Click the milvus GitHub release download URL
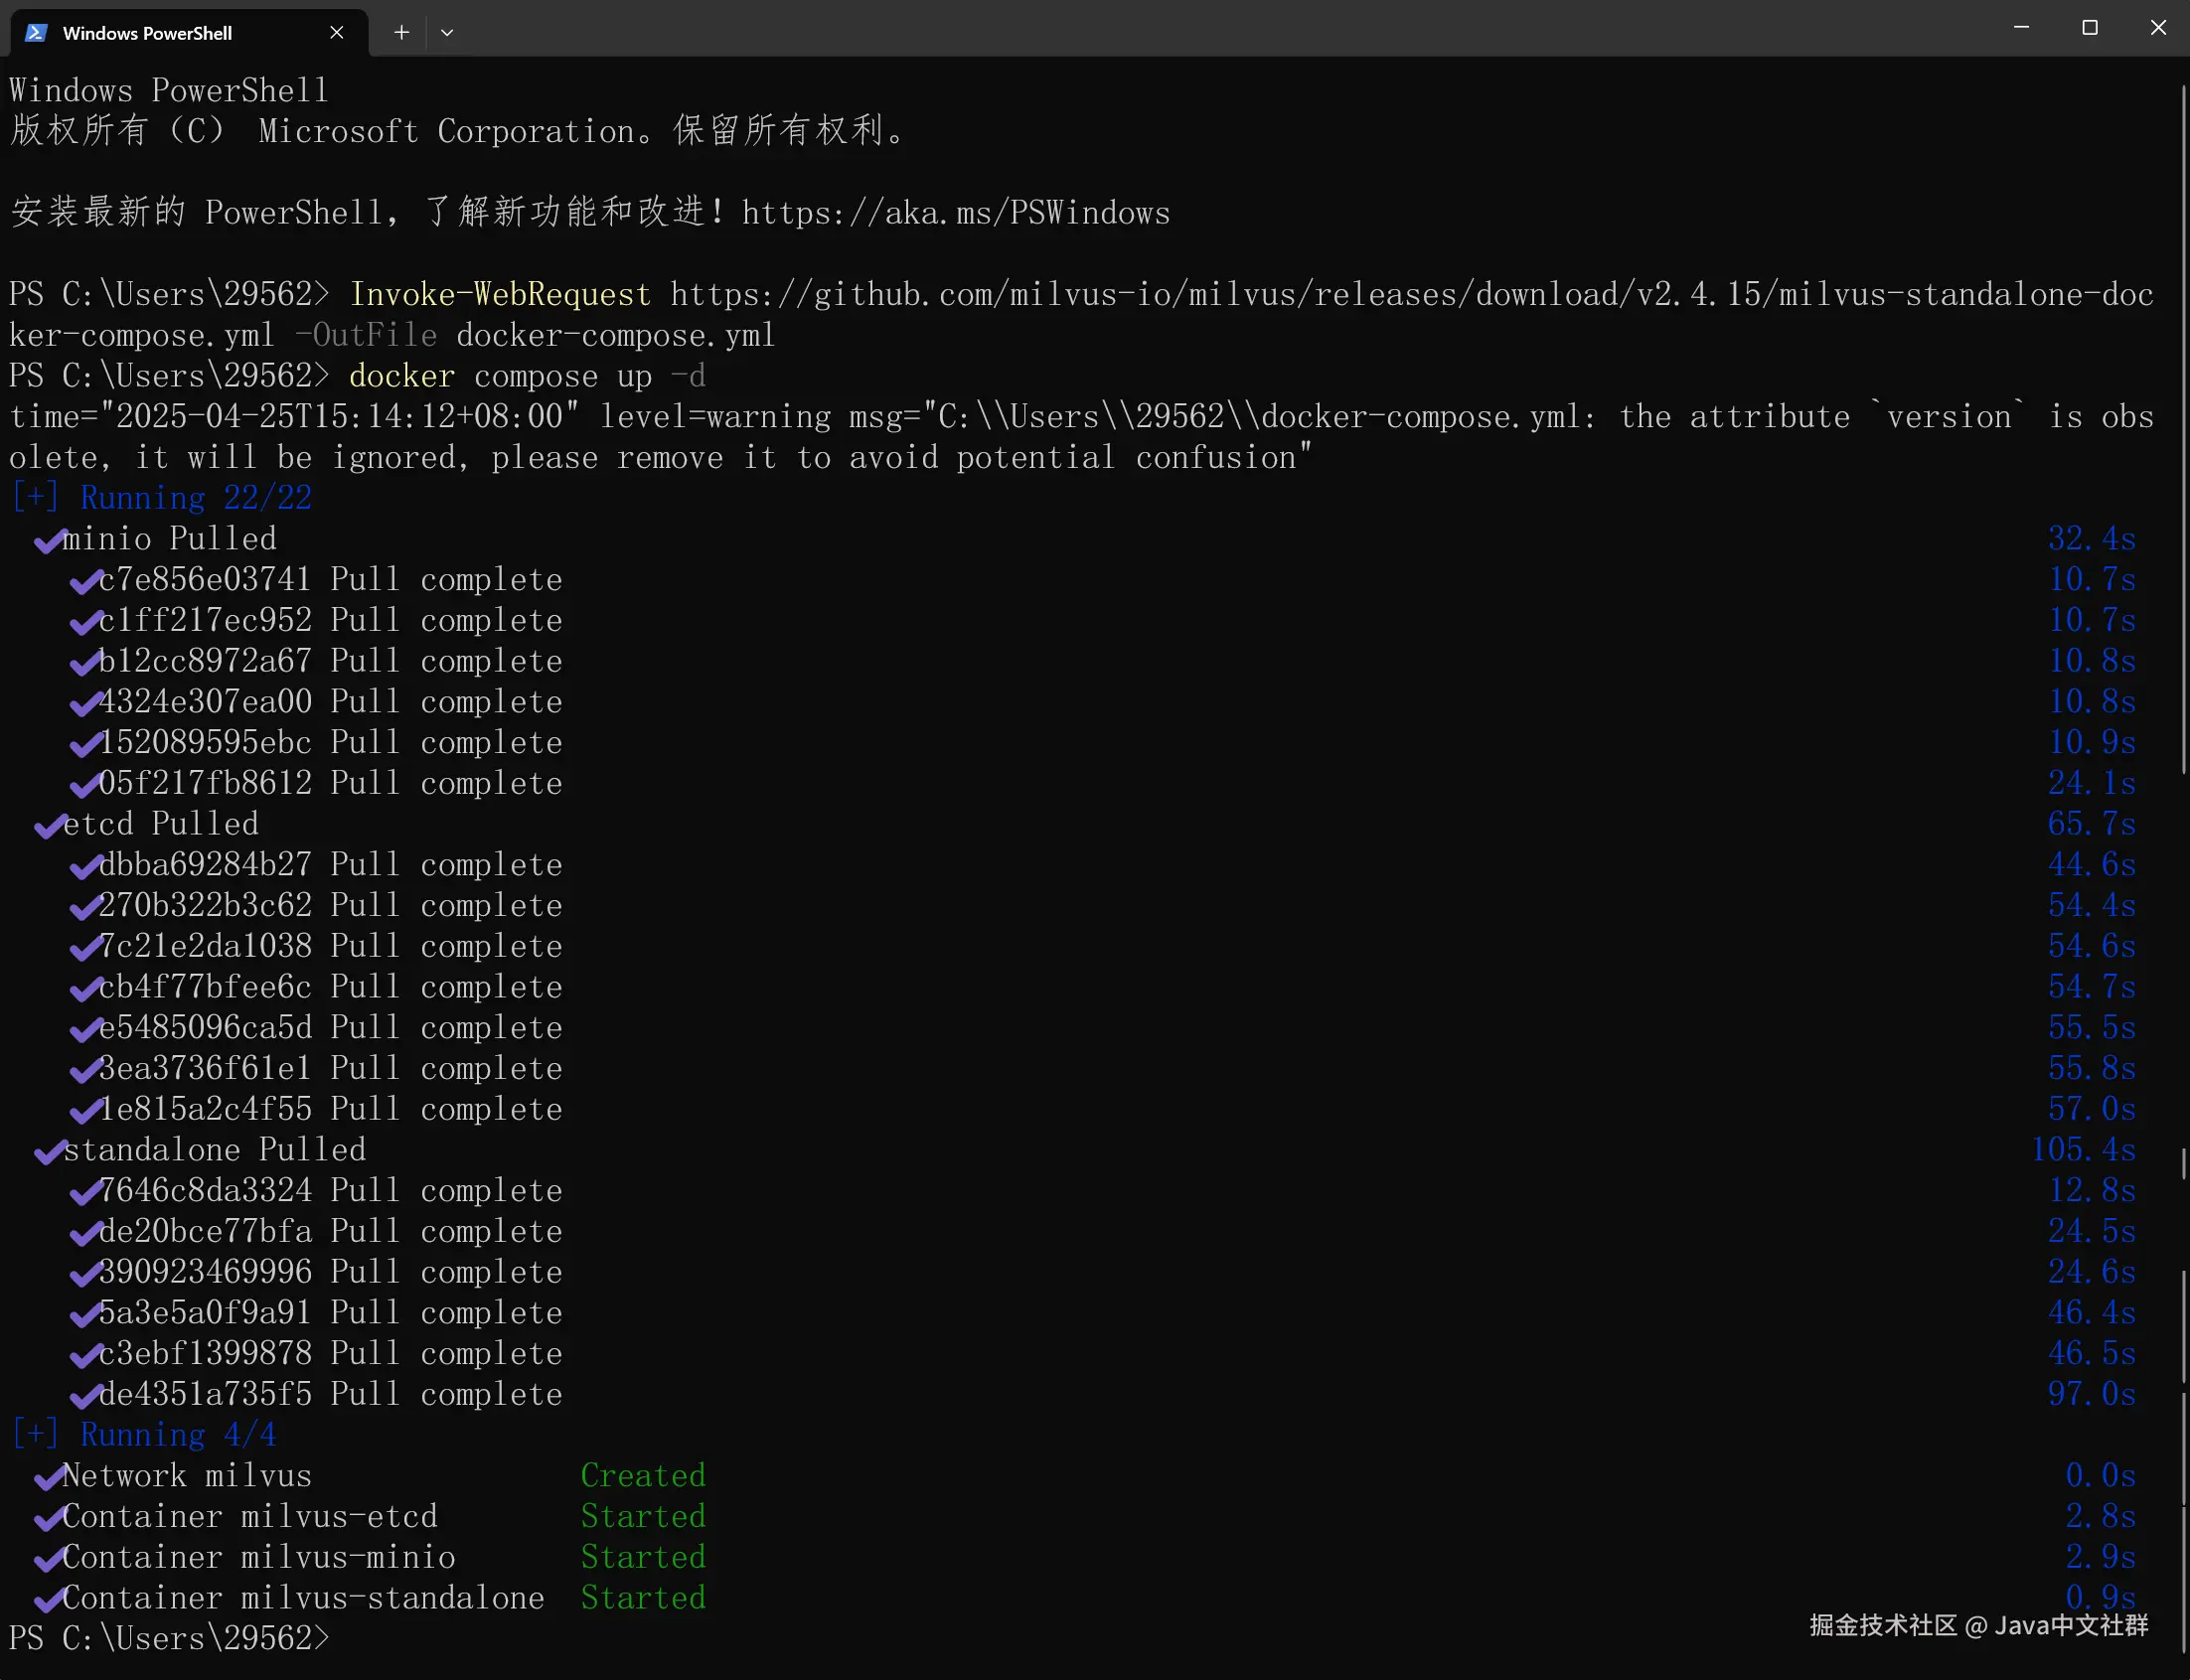The height and width of the screenshot is (1680, 2190). (1410, 295)
